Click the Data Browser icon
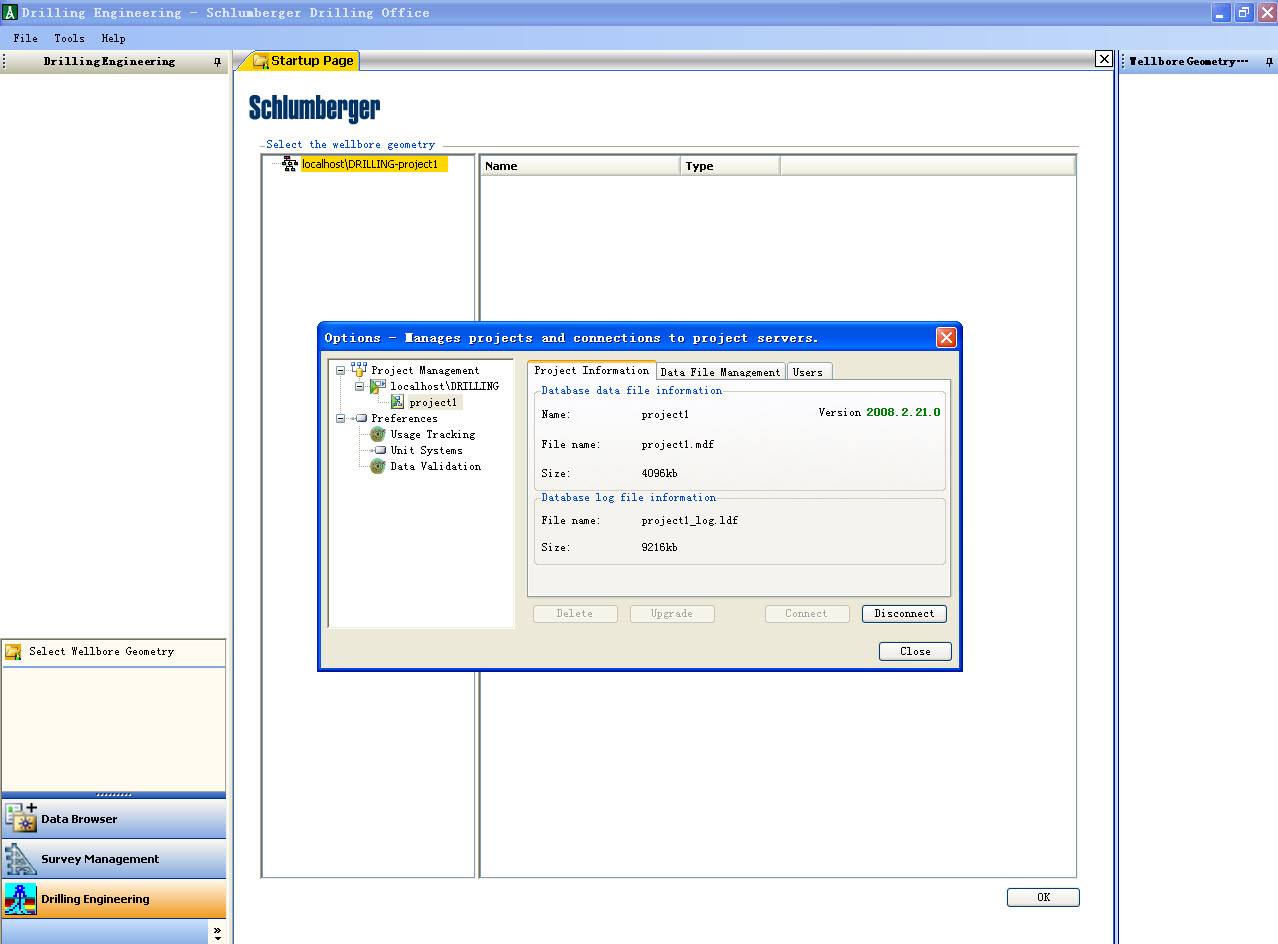 tap(20, 818)
